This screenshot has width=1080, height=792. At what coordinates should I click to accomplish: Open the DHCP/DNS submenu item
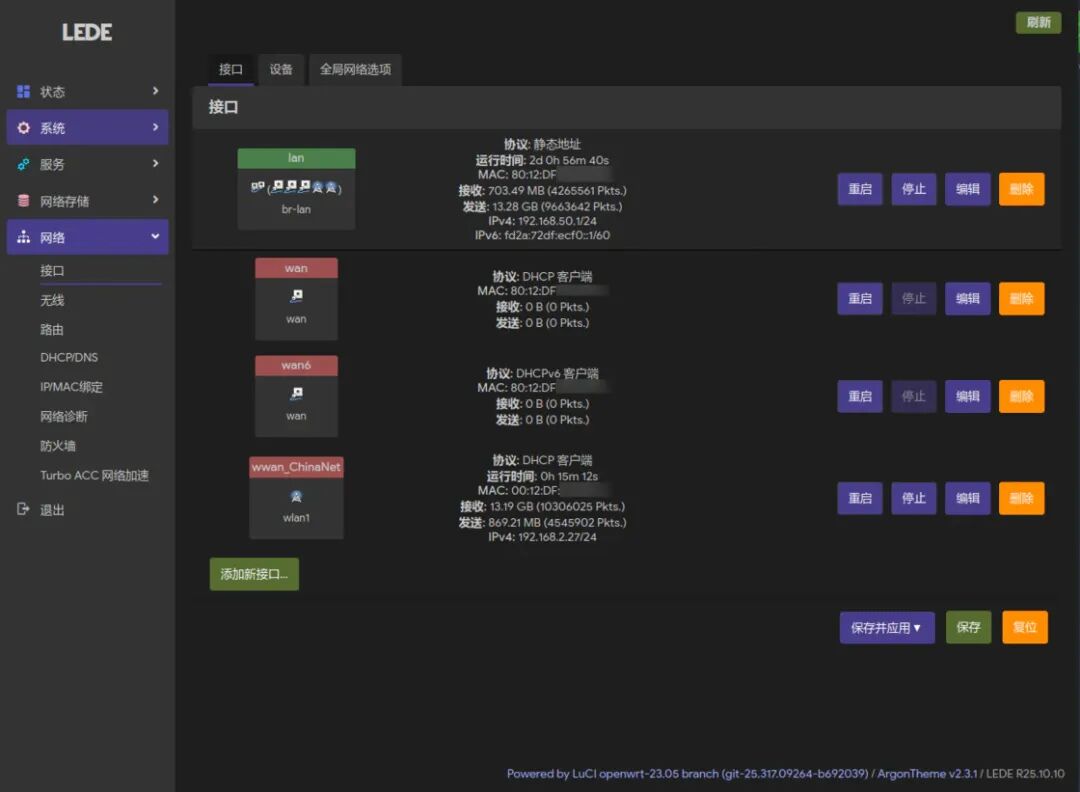click(x=69, y=357)
